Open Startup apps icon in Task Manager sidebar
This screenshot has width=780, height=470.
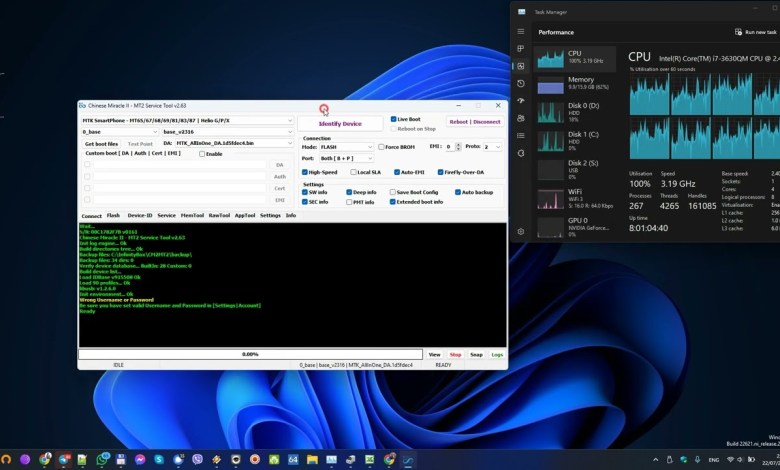point(521,100)
